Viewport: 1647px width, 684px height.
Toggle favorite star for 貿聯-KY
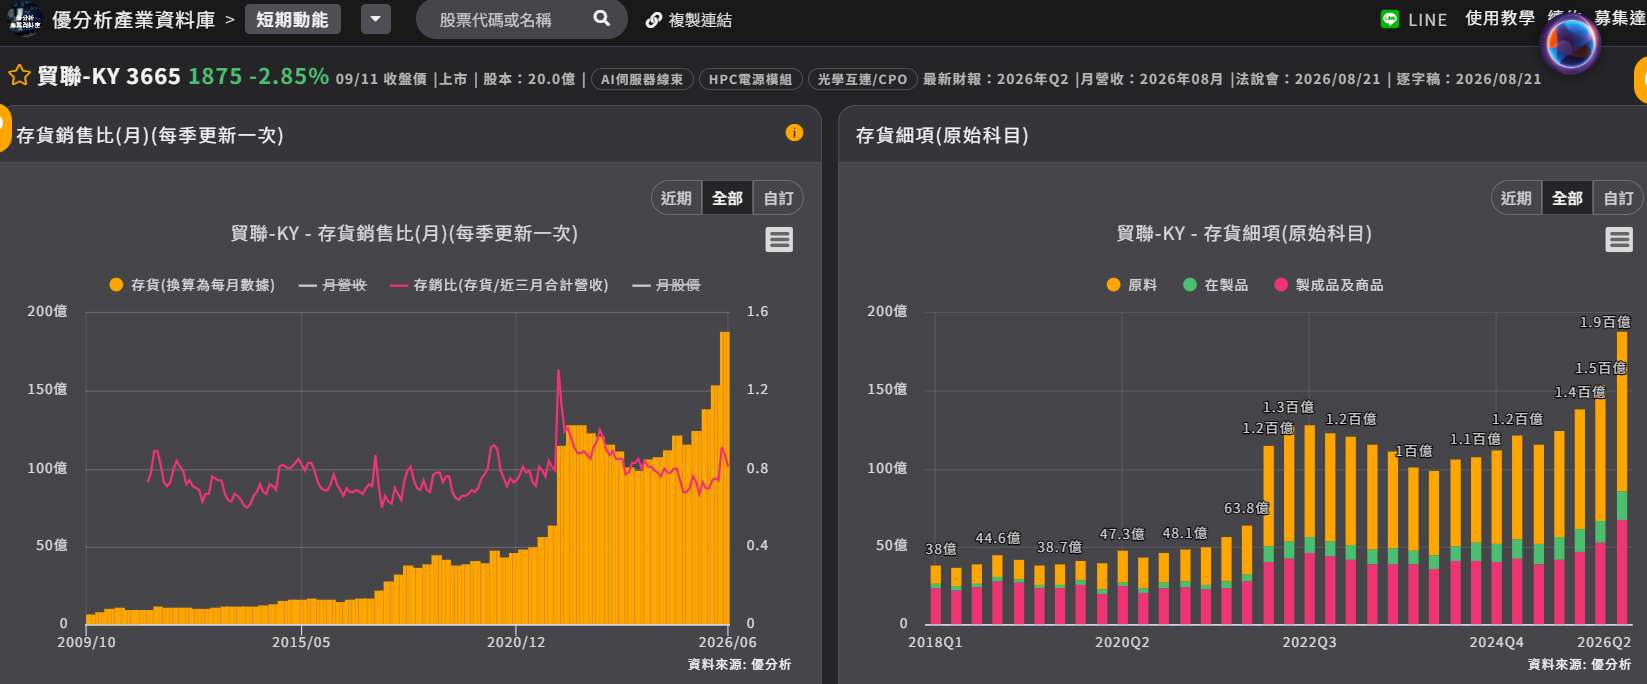pos(19,76)
